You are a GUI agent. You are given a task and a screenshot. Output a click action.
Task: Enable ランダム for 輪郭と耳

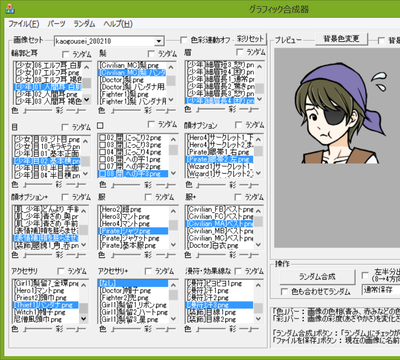[66, 54]
